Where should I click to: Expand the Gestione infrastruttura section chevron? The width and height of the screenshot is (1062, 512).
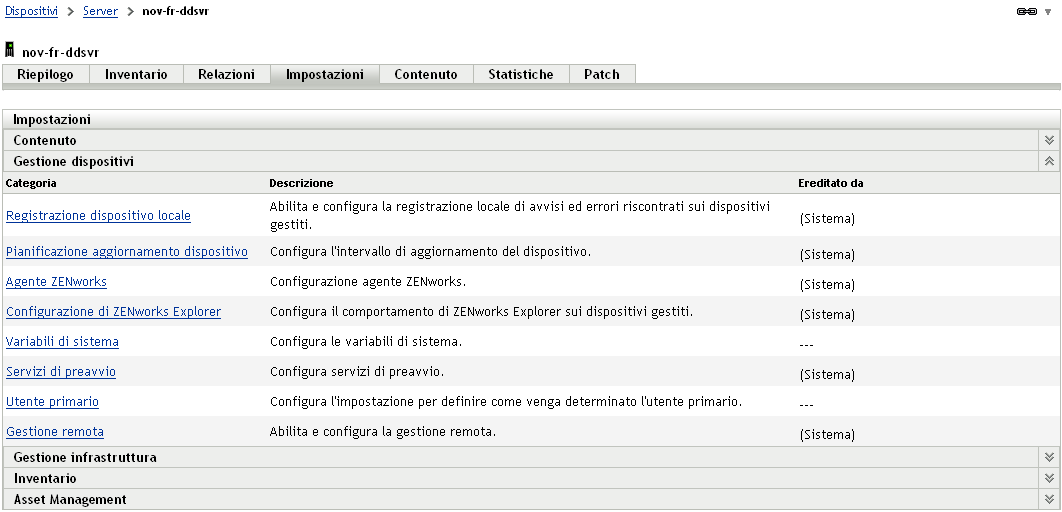(x=1049, y=458)
